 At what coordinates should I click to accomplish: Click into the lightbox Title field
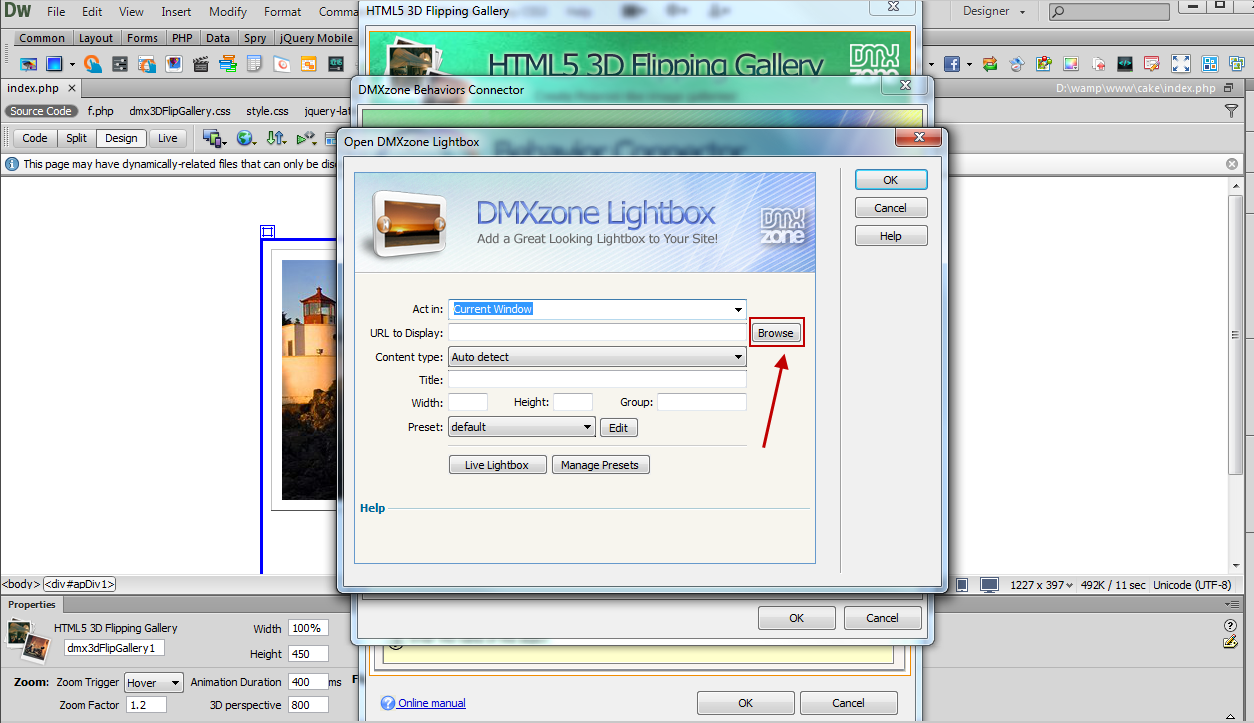coord(598,380)
